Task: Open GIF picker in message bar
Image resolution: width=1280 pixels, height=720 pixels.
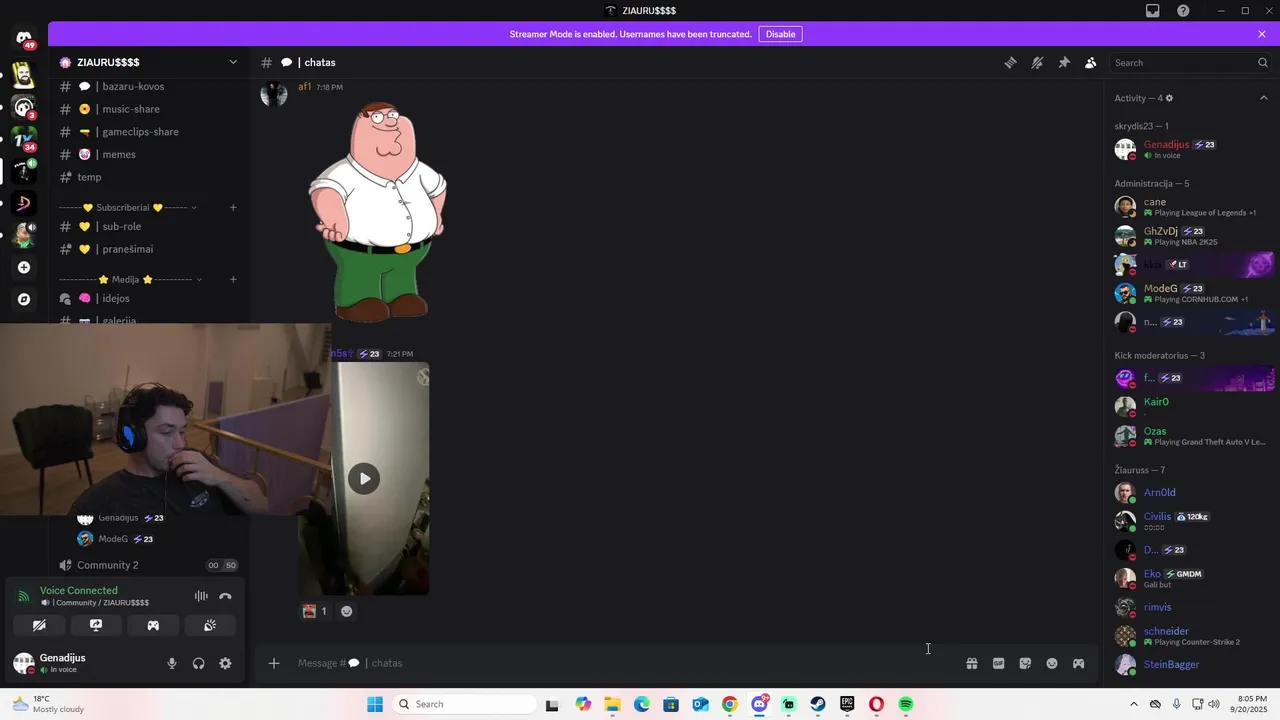Action: [x=998, y=663]
